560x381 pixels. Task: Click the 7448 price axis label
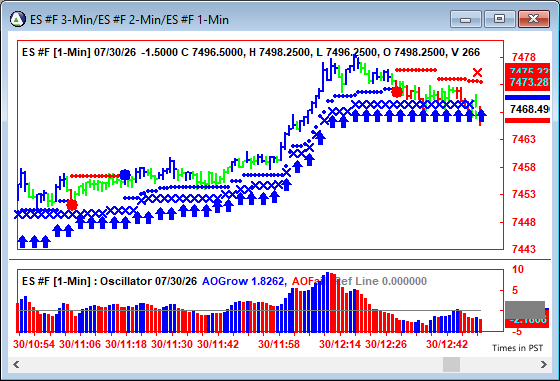[524, 222]
